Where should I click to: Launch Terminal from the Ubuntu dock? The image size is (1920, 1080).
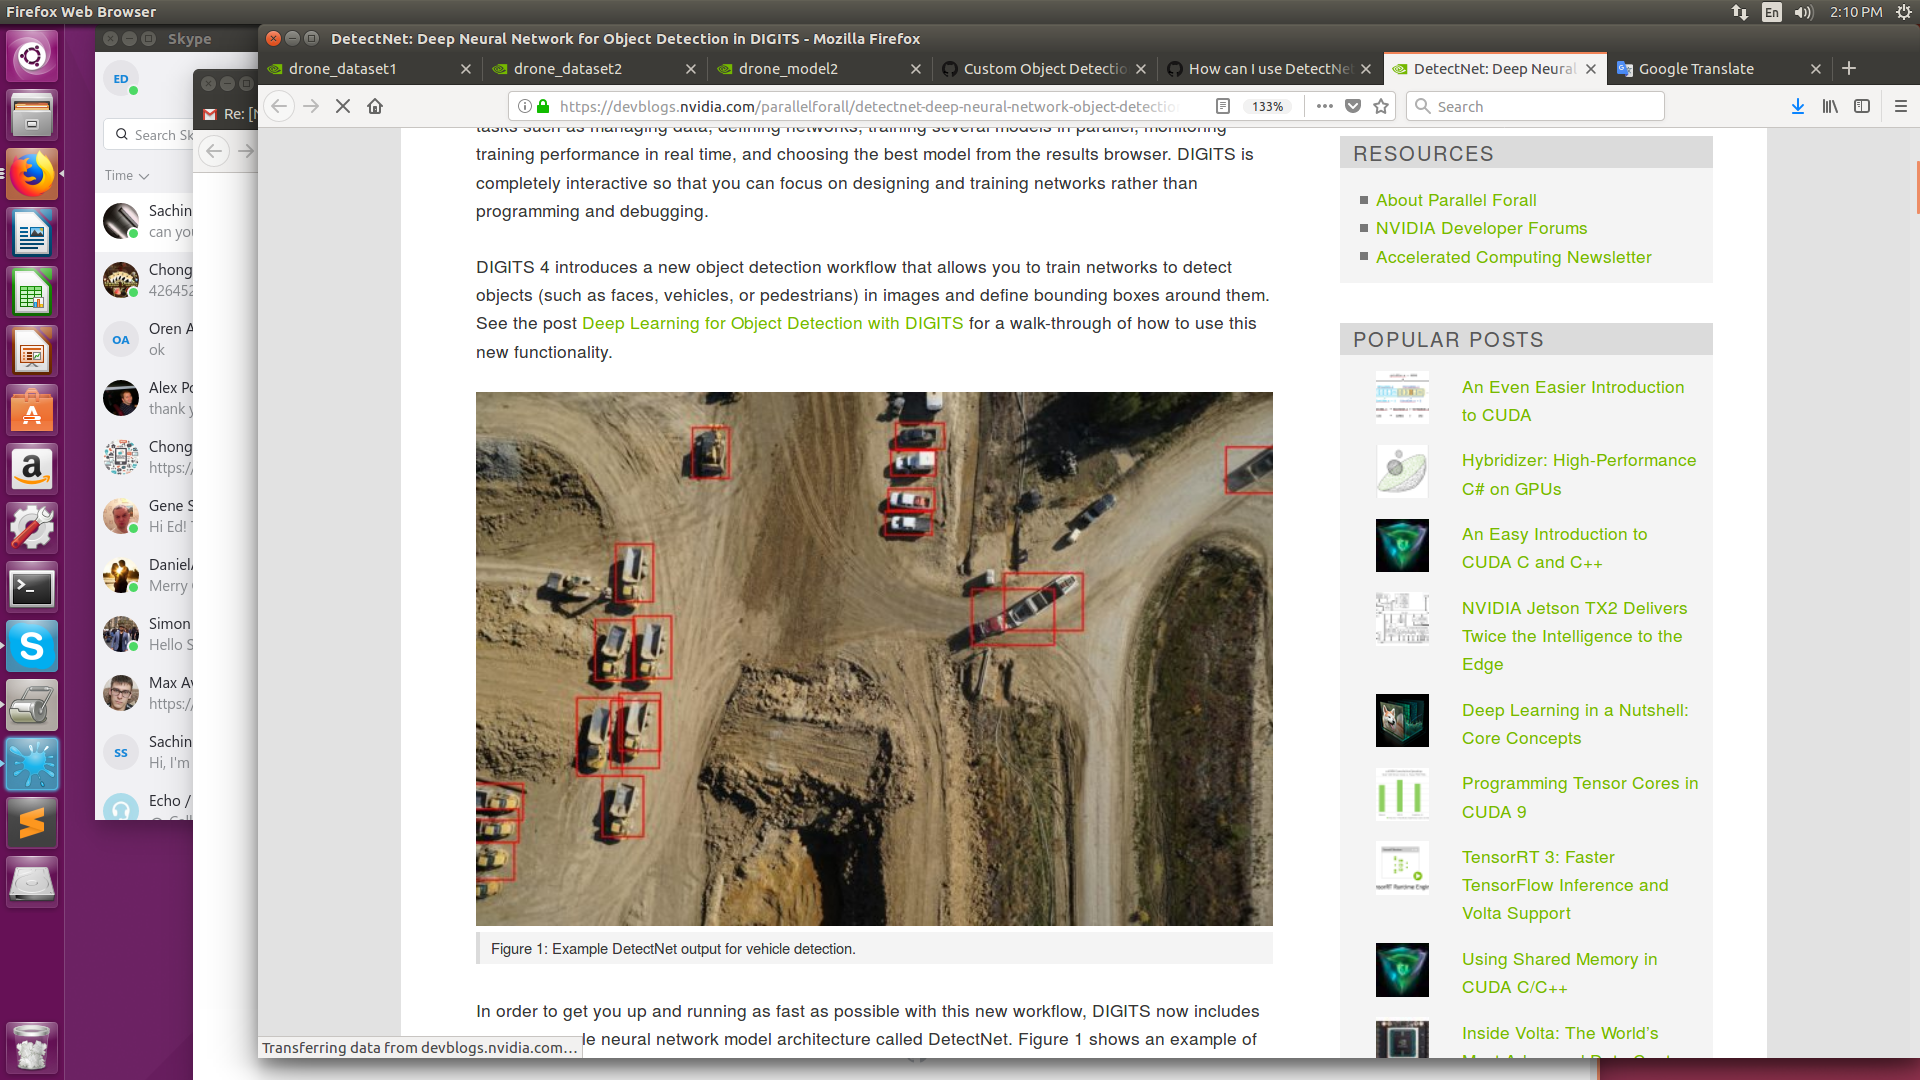[x=31, y=589]
